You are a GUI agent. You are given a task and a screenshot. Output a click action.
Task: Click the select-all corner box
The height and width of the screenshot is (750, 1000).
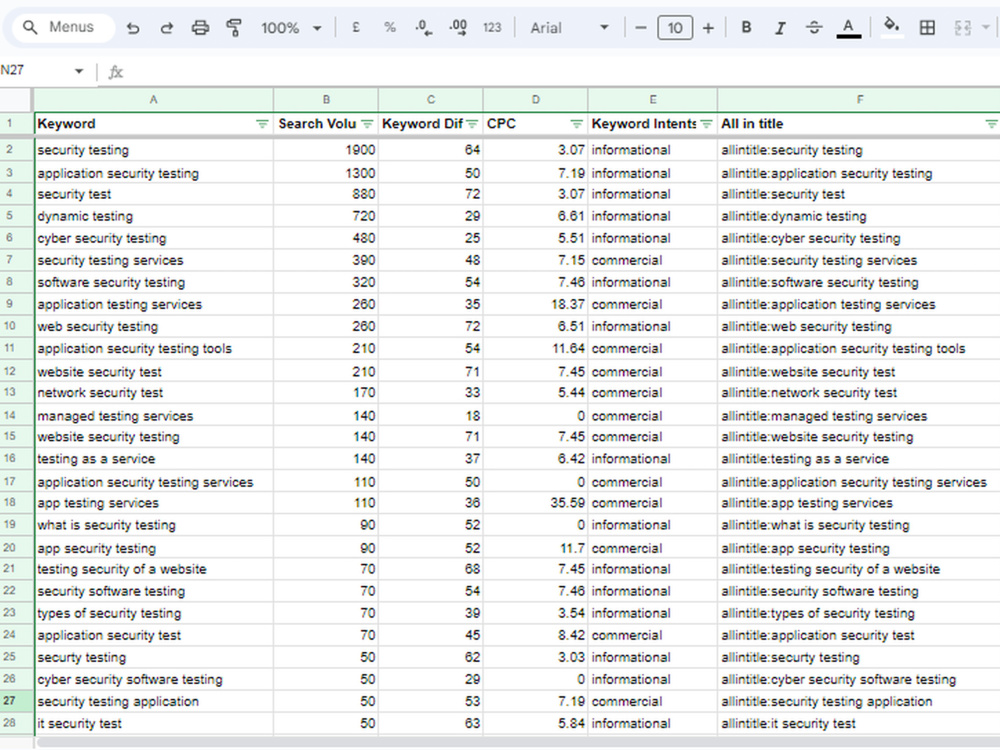pyautogui.click(x=16, y=100)
